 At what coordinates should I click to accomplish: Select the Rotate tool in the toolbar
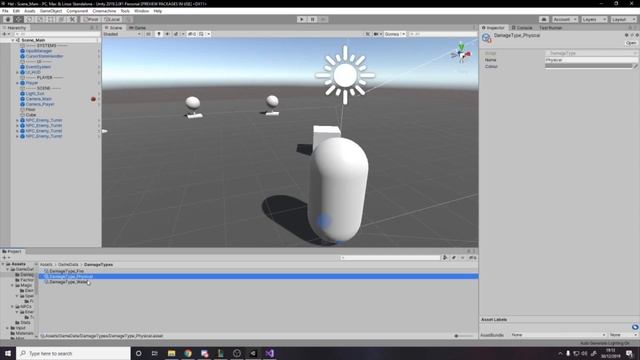click(x=29, y=19)
